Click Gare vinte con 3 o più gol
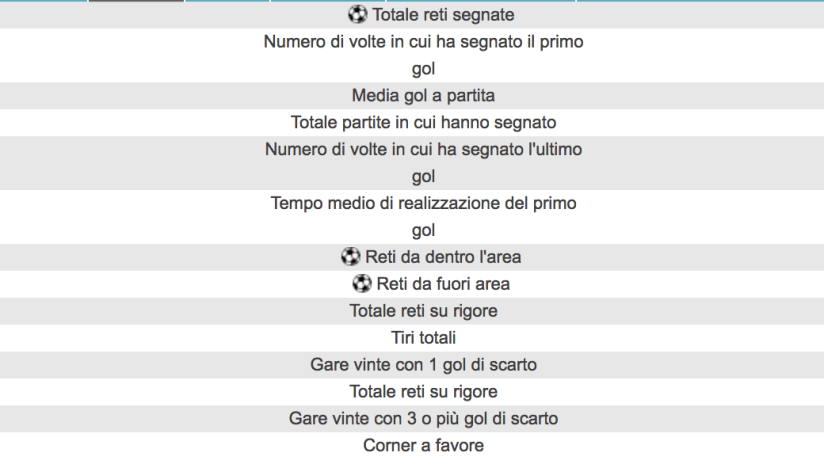The image size is (824, 464). 423,418
